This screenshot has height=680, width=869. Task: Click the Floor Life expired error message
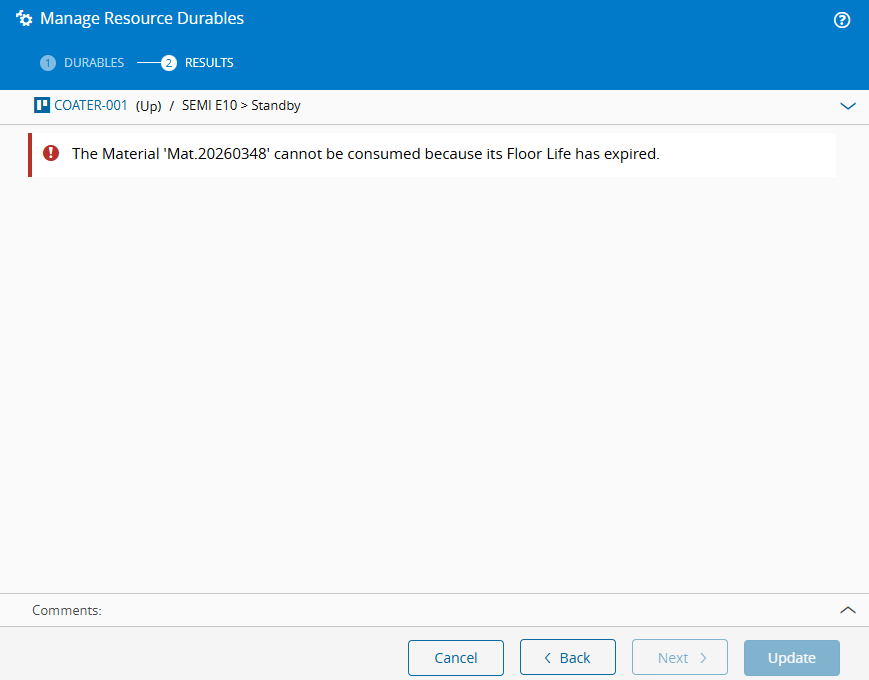coord(365,154)
